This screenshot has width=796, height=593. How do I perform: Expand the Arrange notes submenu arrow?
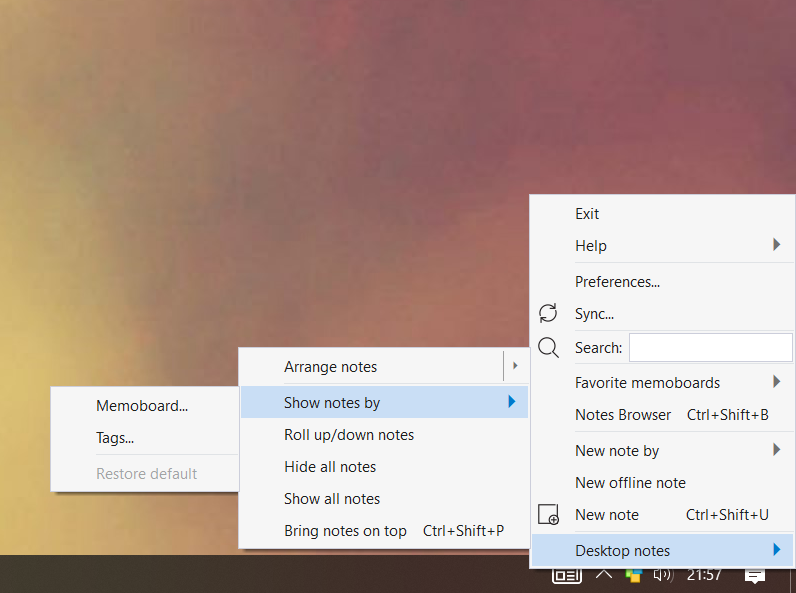[x=515, y=366]
